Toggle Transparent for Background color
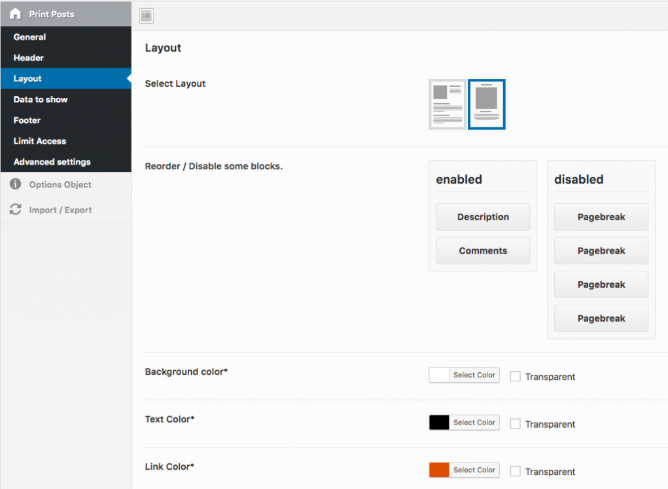 point(515,377)
